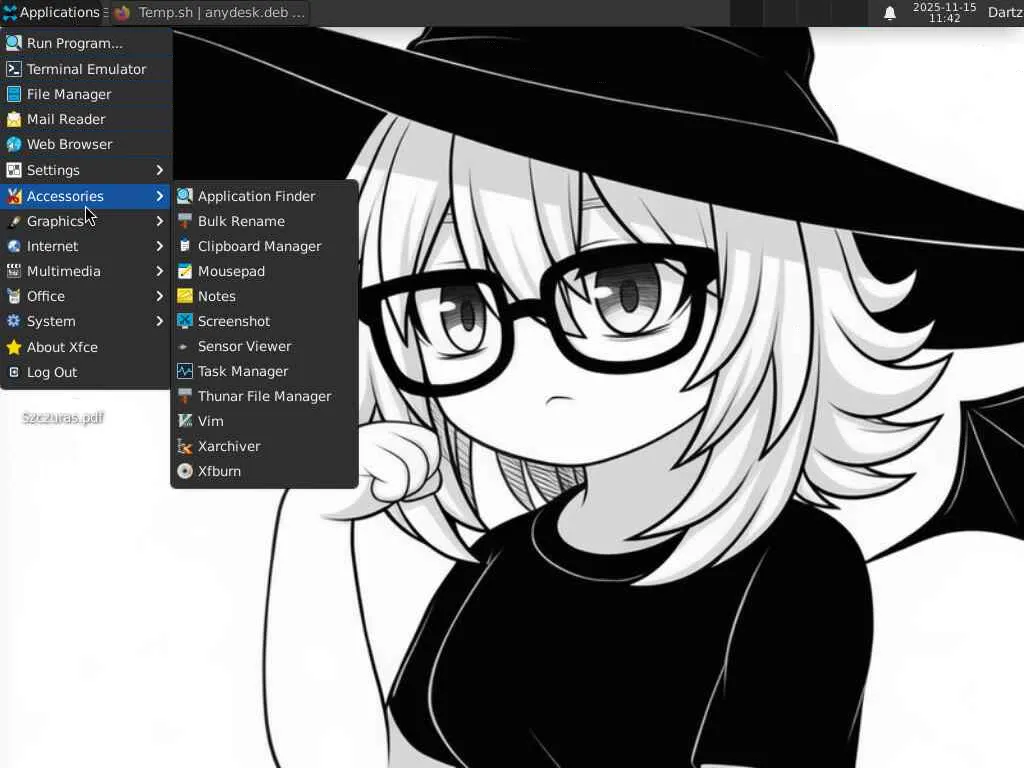Launch Terminal Emulator from menu
1024x768 pixels.
coord(86,69)
